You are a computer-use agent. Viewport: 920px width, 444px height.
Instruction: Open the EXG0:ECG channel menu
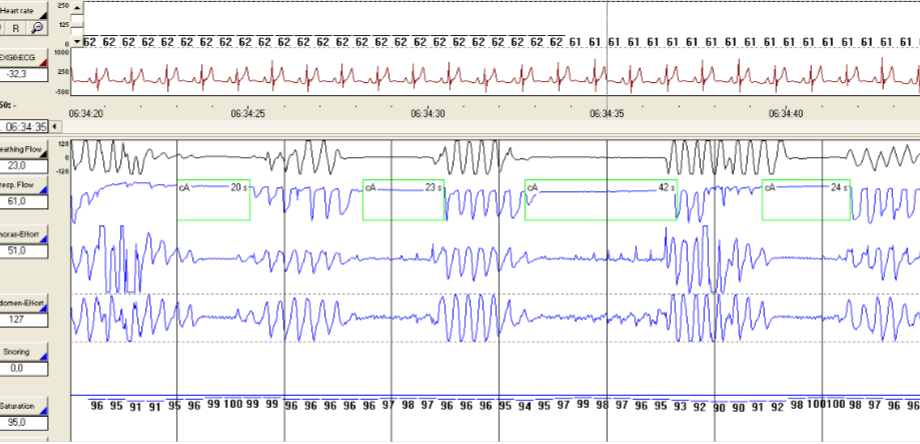(24, 57)
